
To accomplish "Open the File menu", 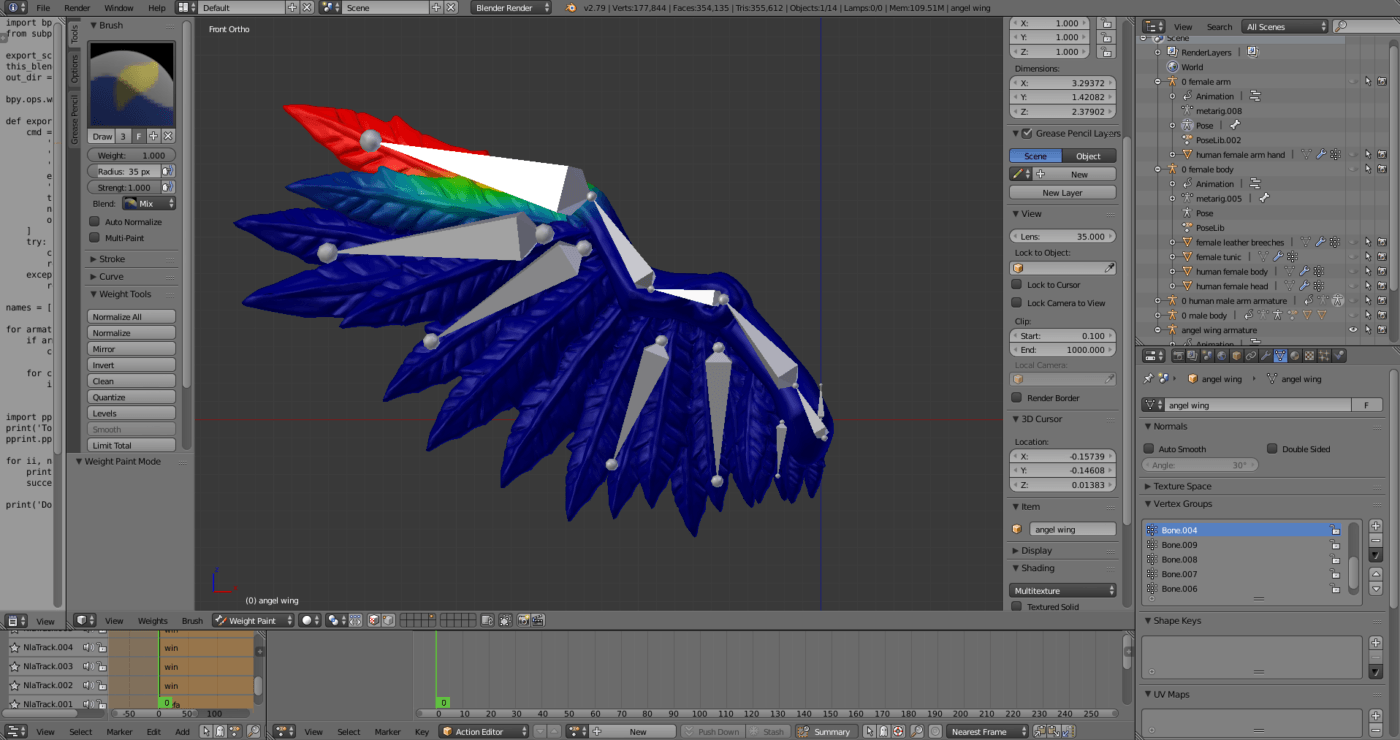I will 43,7.
